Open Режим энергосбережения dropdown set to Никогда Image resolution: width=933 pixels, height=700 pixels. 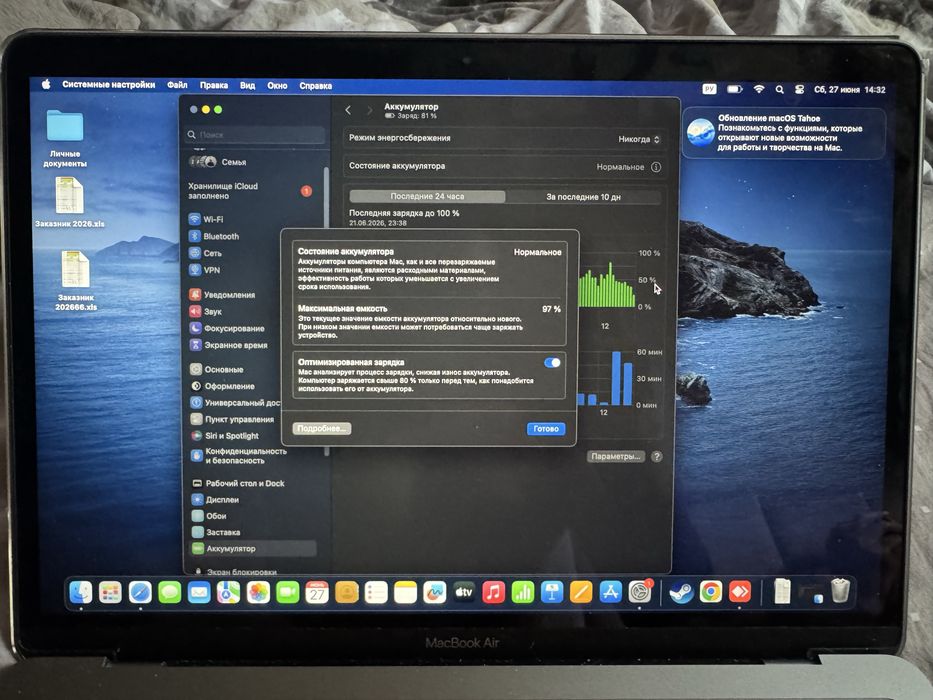pyautogui.click(x=639, y=139)
